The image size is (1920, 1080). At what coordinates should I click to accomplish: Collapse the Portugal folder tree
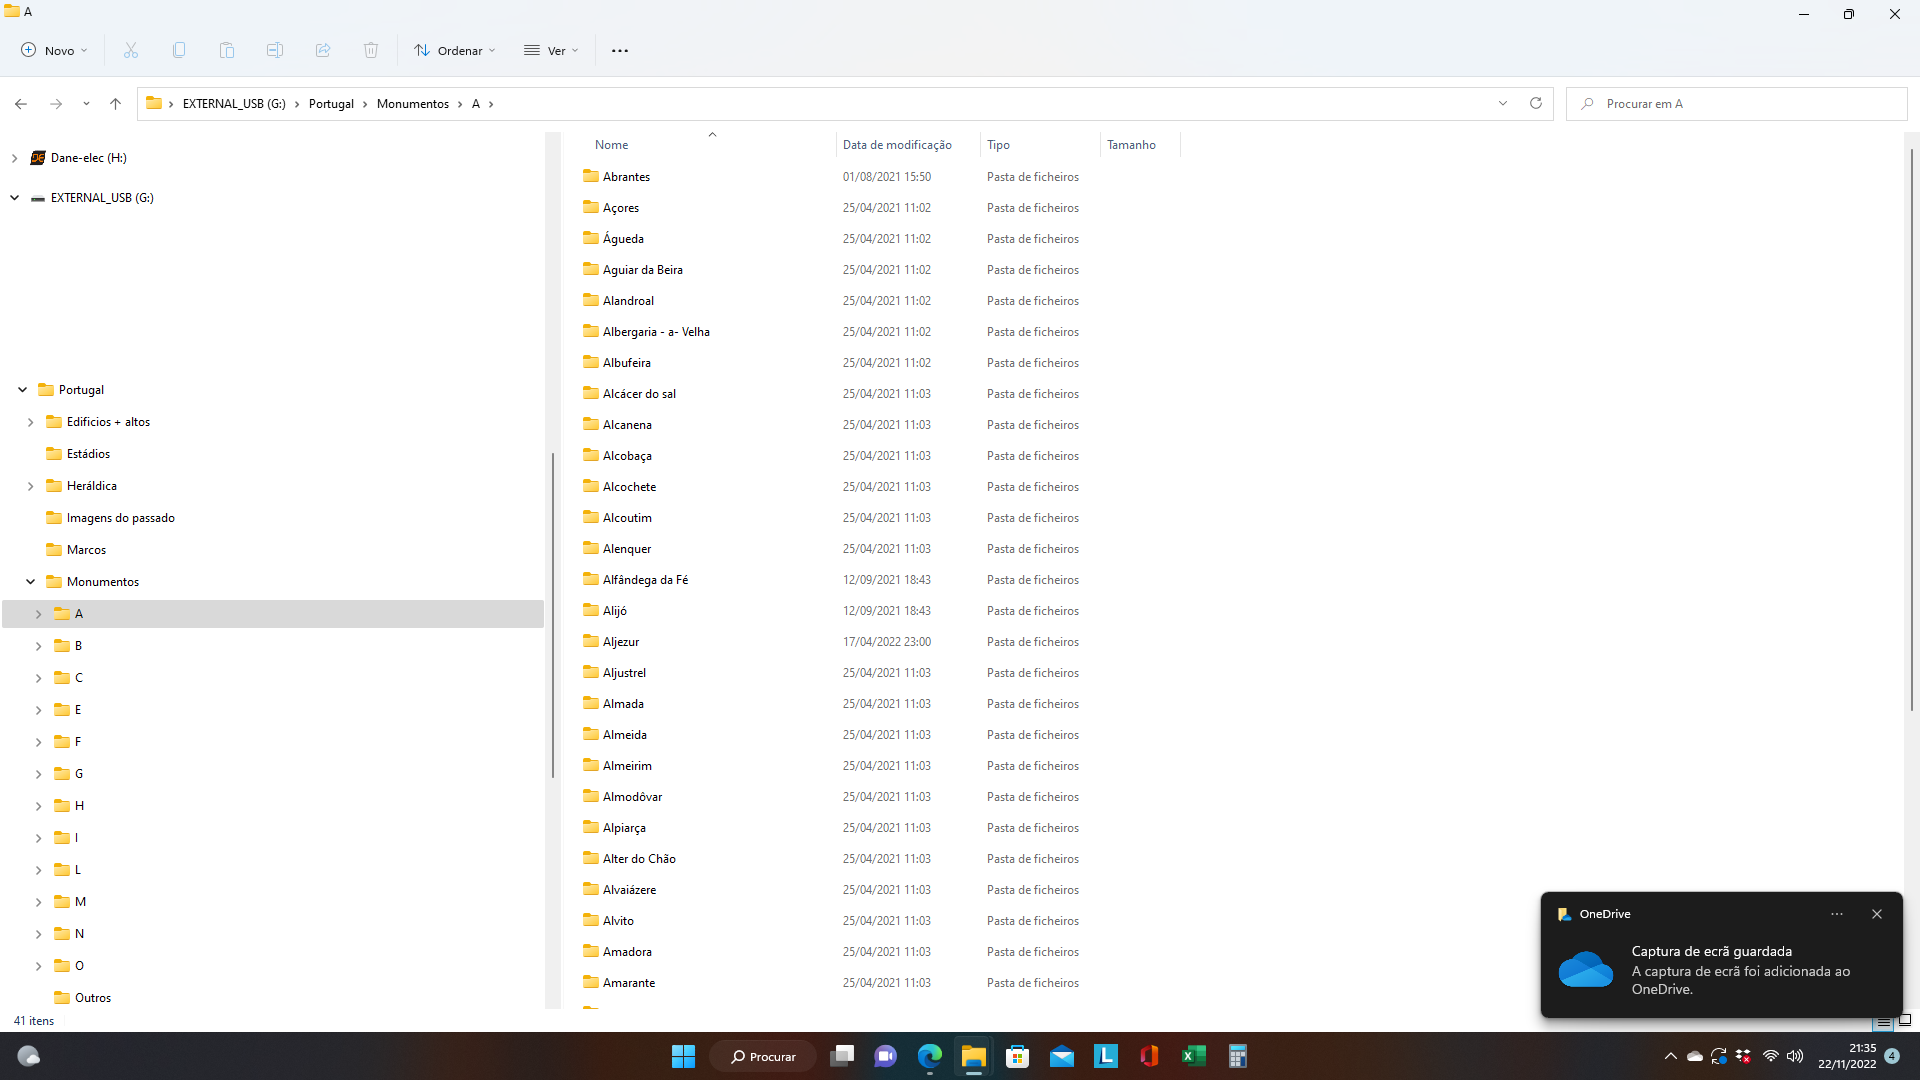(x=22, y=390)
